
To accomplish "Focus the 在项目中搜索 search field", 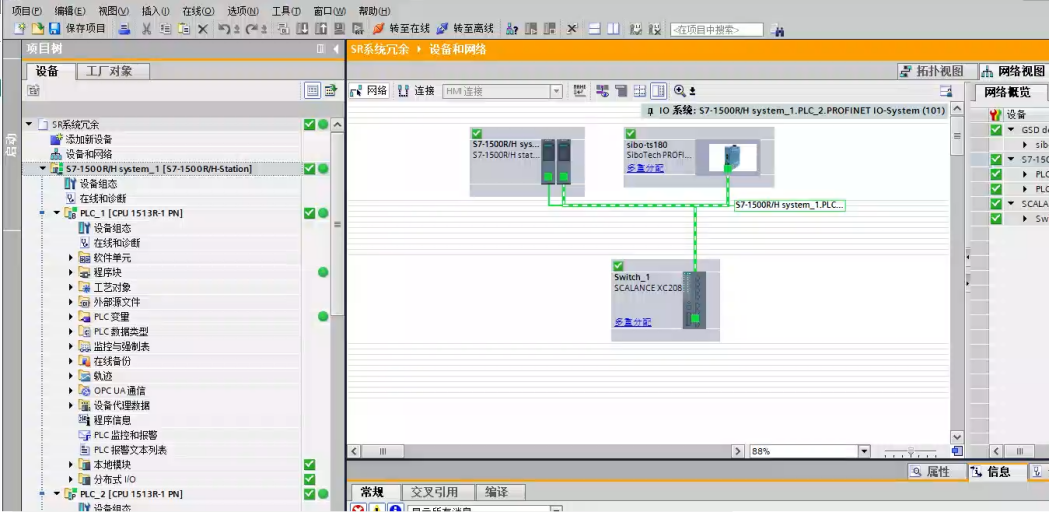I will [717, 29].
